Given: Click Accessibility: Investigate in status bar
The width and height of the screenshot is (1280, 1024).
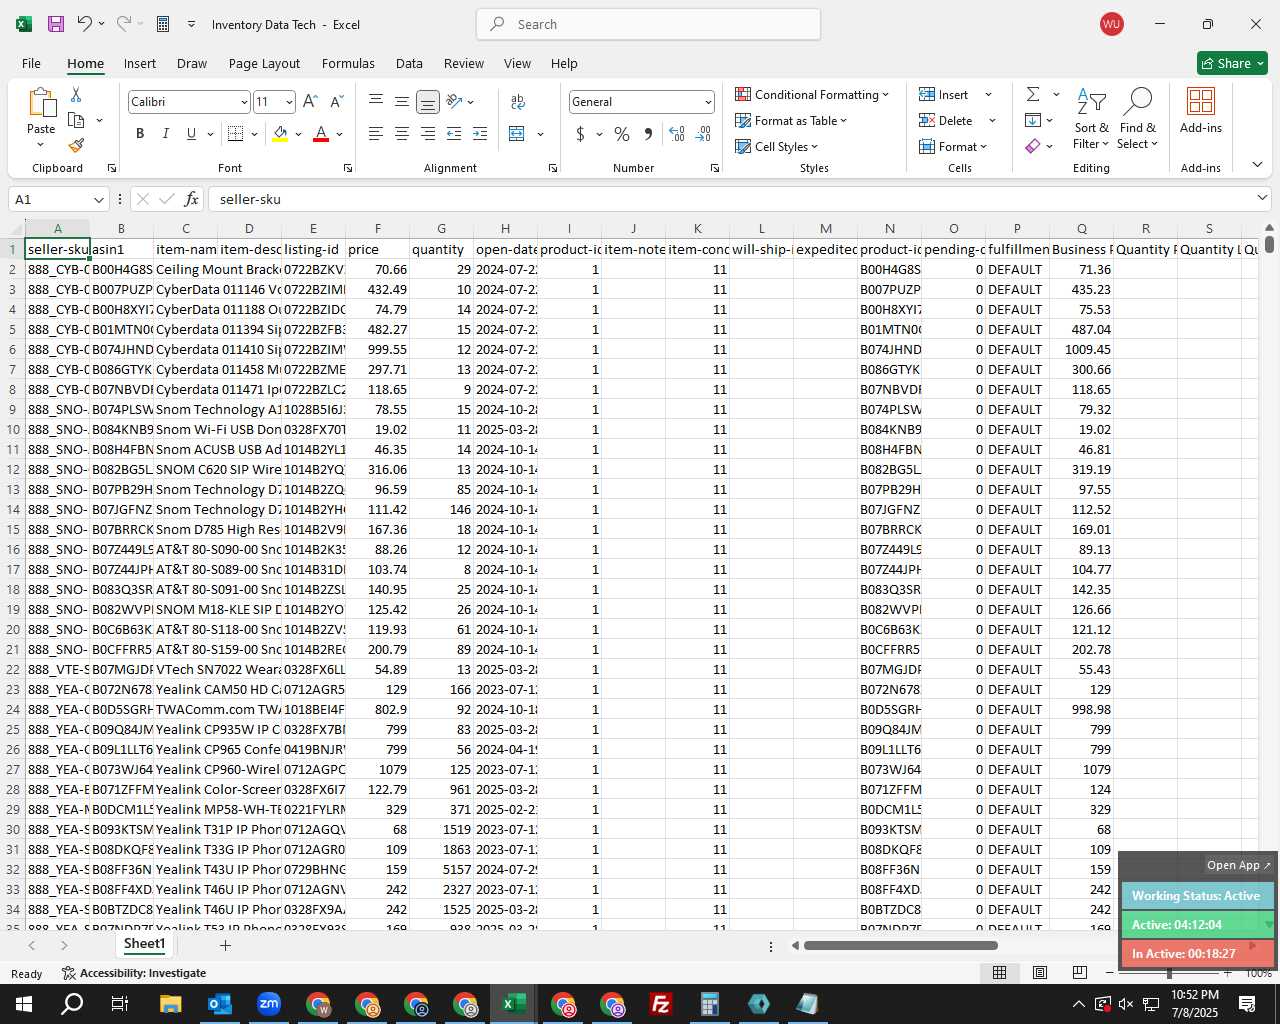Looking at the screenshot, I should 134,973.
